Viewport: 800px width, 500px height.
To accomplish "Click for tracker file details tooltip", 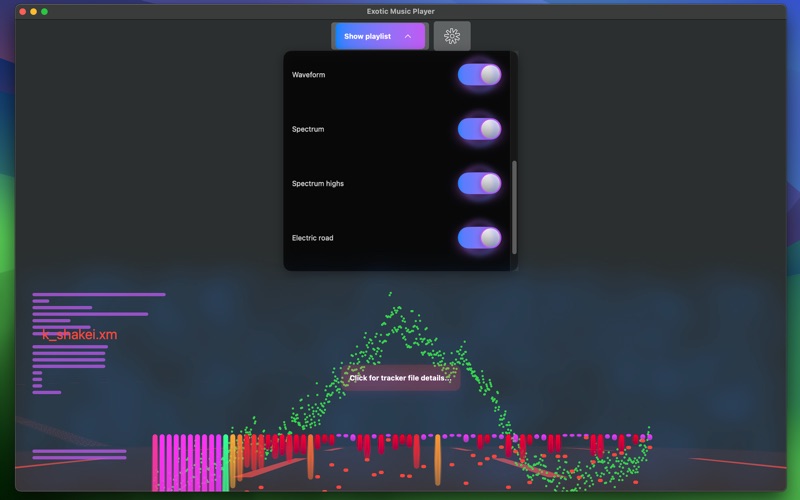I will click(401, 378).
